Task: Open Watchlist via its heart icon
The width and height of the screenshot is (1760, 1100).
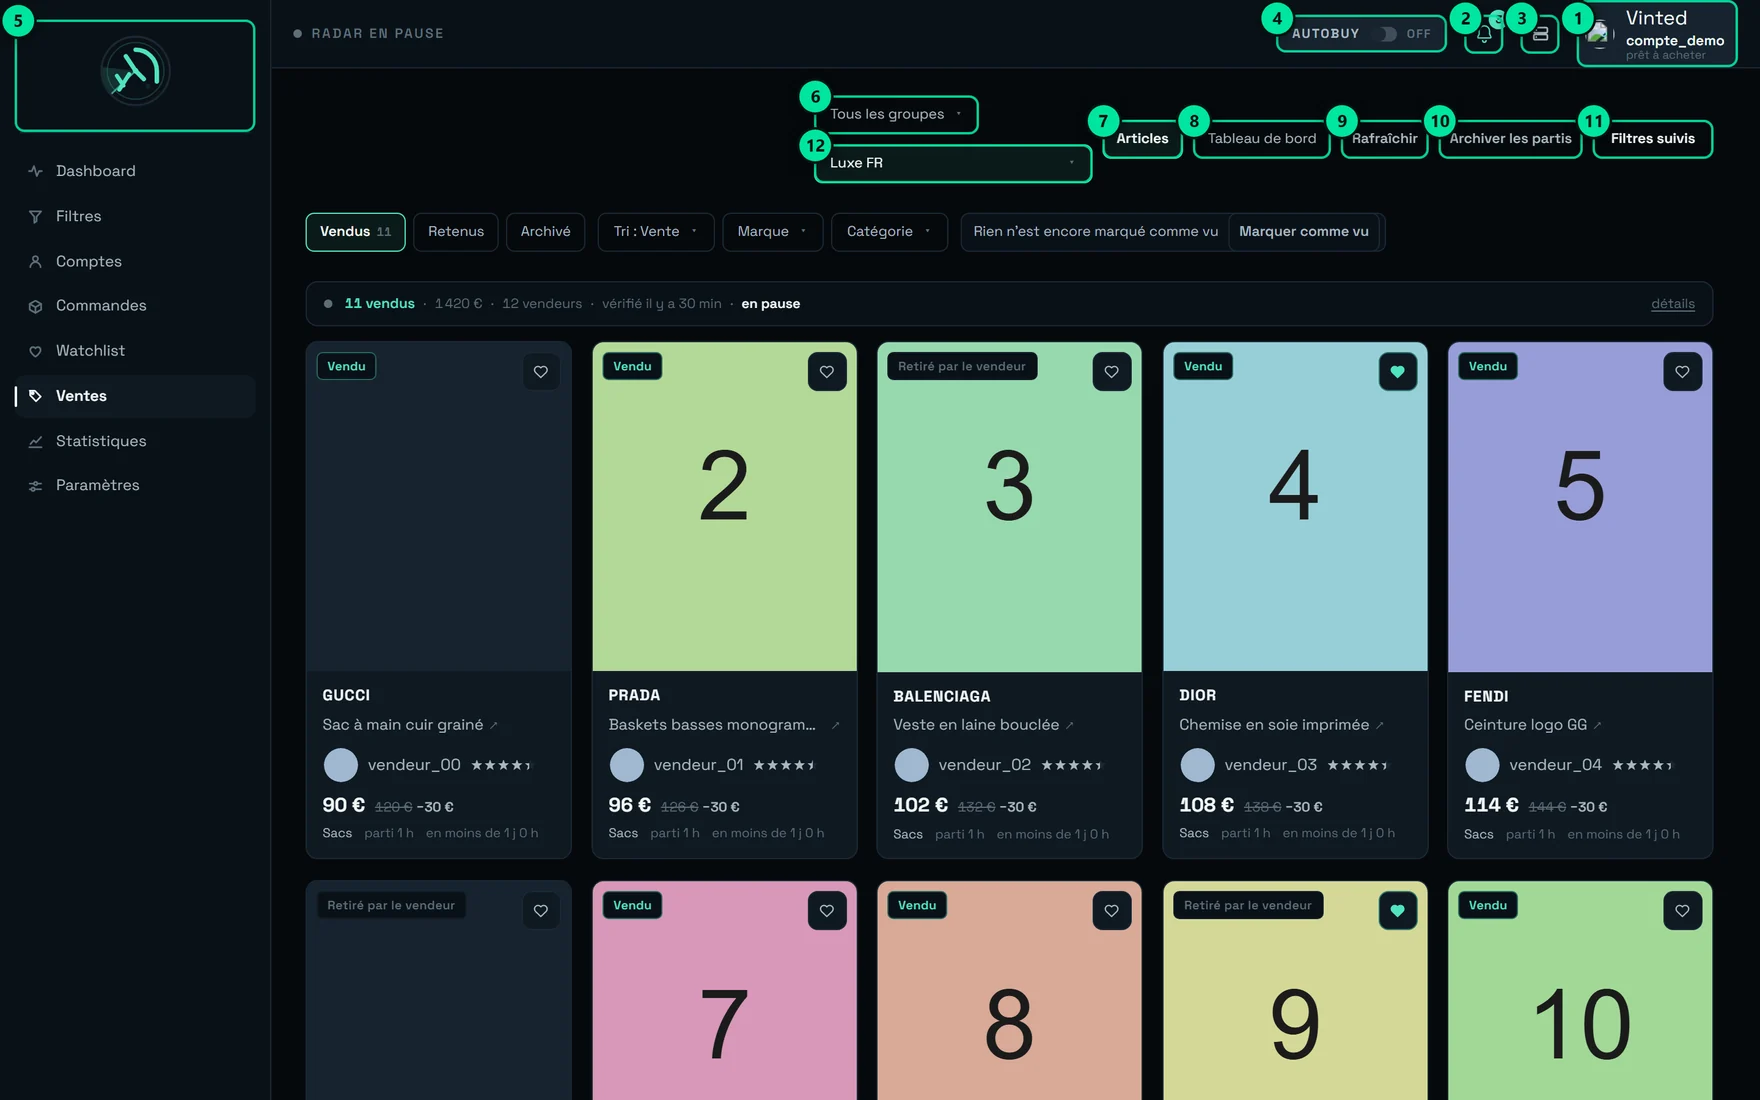Action: (35, 351)
